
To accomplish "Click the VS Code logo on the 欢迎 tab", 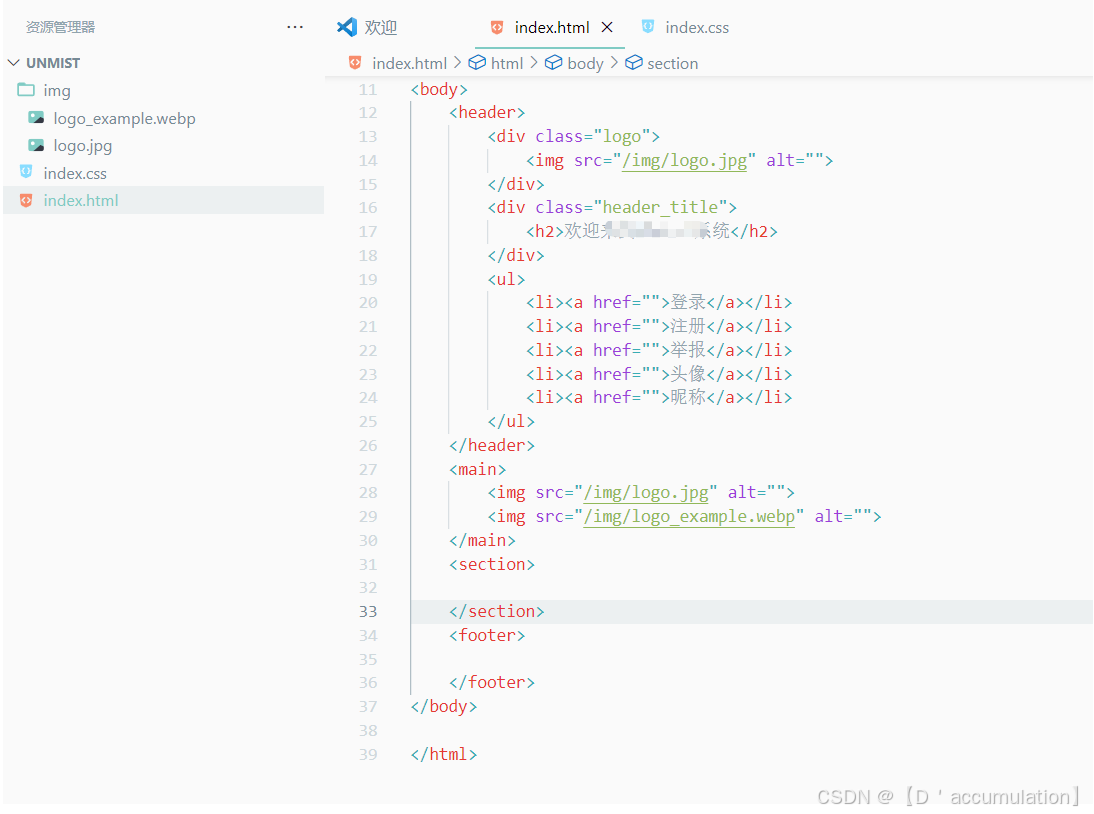I will (346, 27).
